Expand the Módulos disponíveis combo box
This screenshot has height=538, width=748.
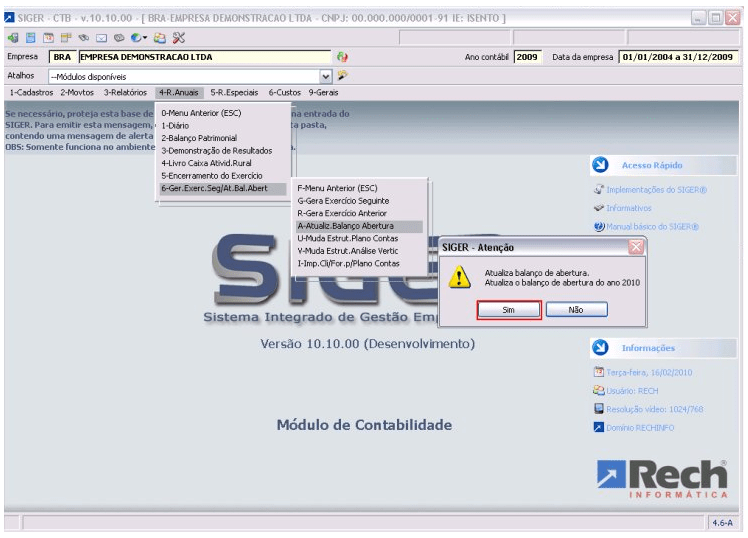coord(325,76)
